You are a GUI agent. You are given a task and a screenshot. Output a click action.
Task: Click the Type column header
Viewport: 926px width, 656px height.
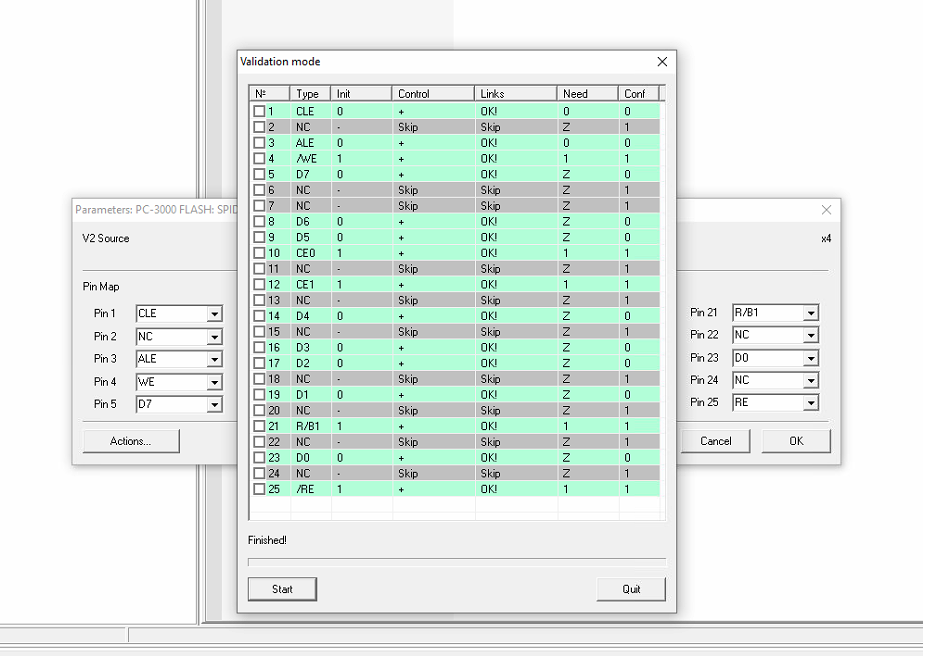tap(310, 94)
